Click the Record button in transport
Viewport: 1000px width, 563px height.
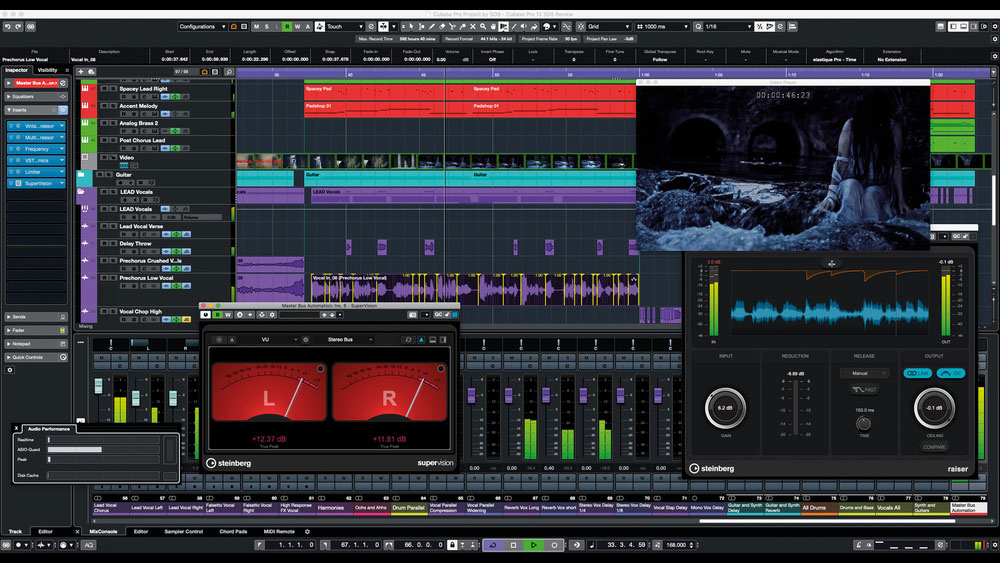coord(554,545)
